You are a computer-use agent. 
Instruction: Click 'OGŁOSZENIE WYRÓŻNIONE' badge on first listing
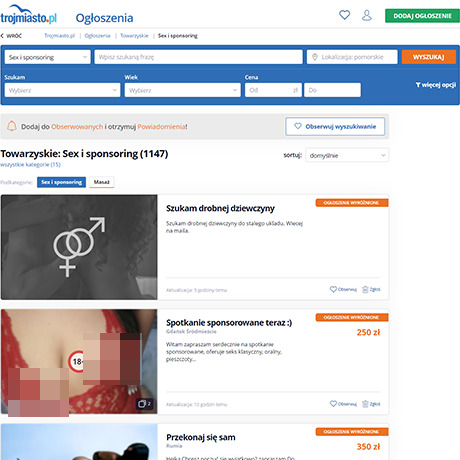pyautogui.click(x=352, y=203)
